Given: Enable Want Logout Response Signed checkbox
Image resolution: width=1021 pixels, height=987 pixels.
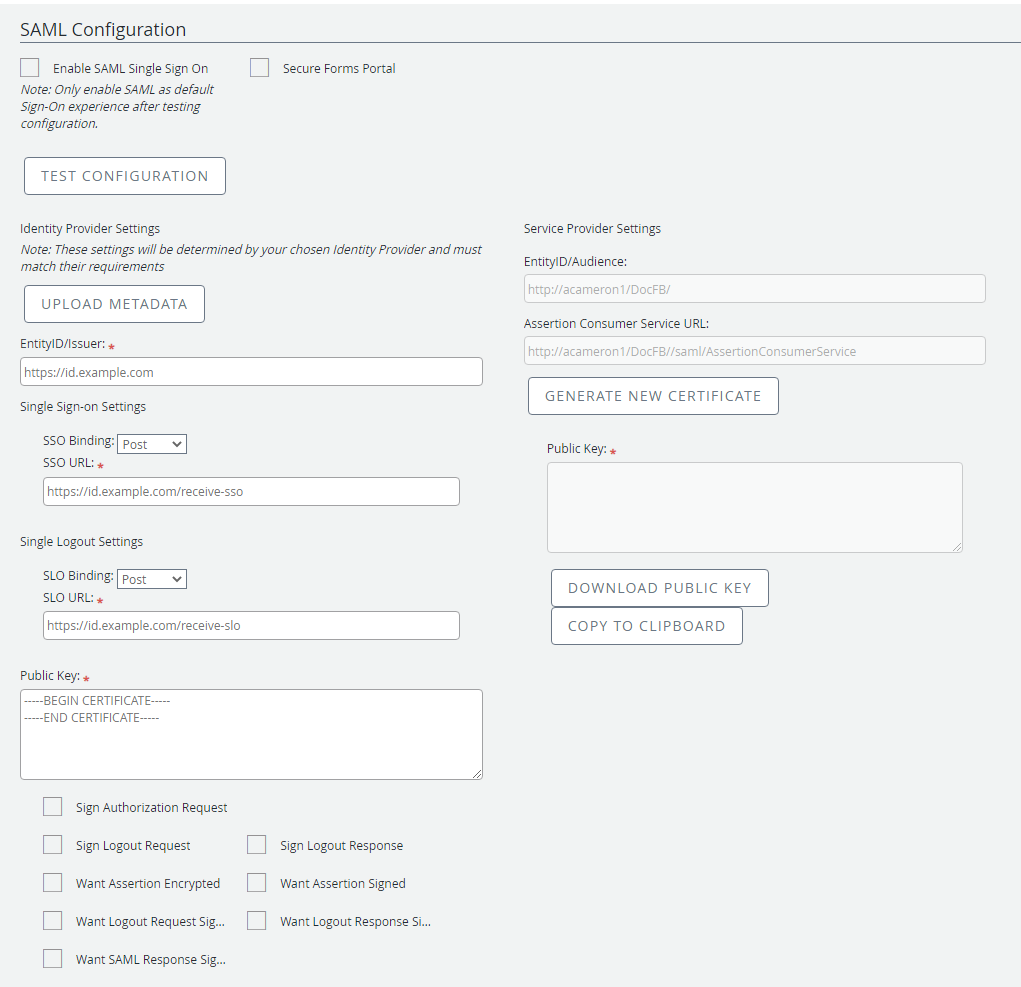Looking at the screenshot, I should [257, 921].
